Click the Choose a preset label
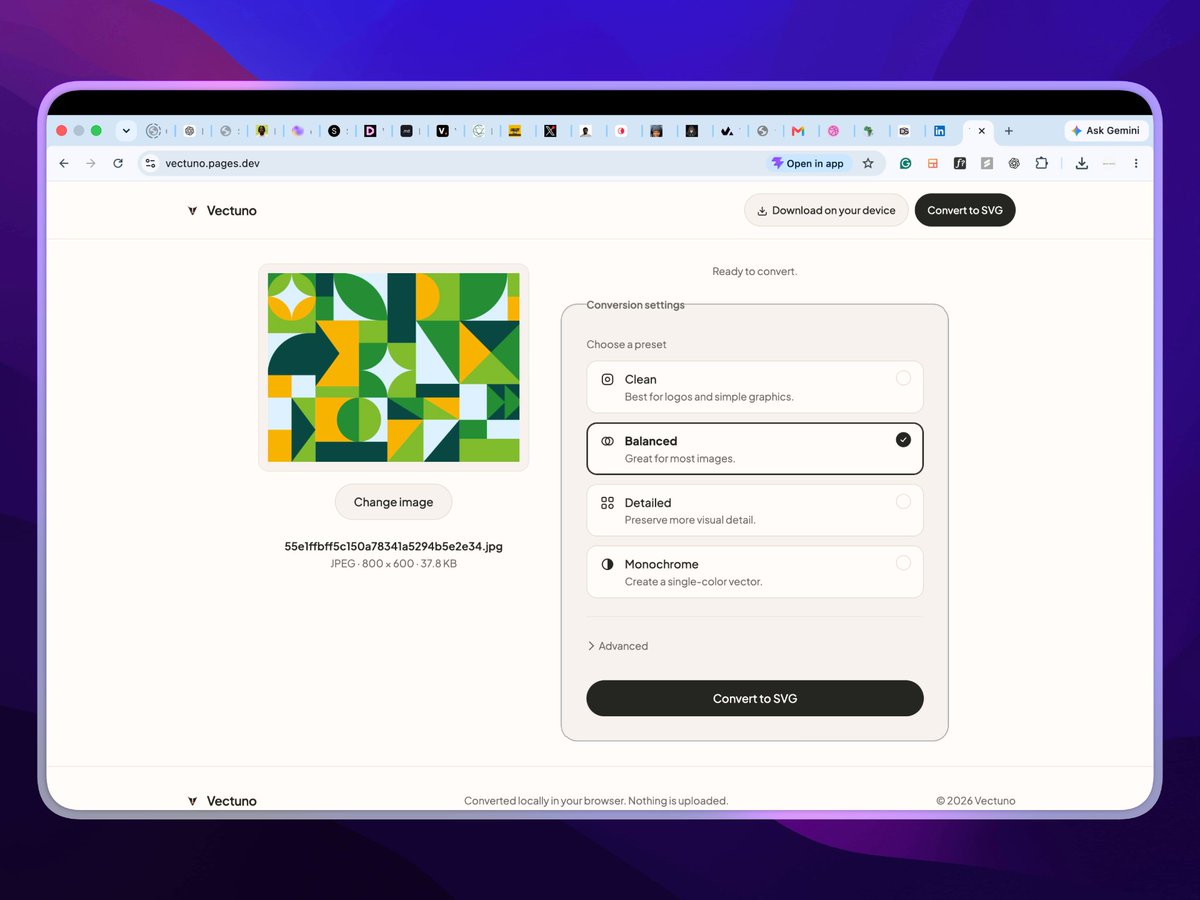This screenshot has width=1200, height=900. [627, 344]
